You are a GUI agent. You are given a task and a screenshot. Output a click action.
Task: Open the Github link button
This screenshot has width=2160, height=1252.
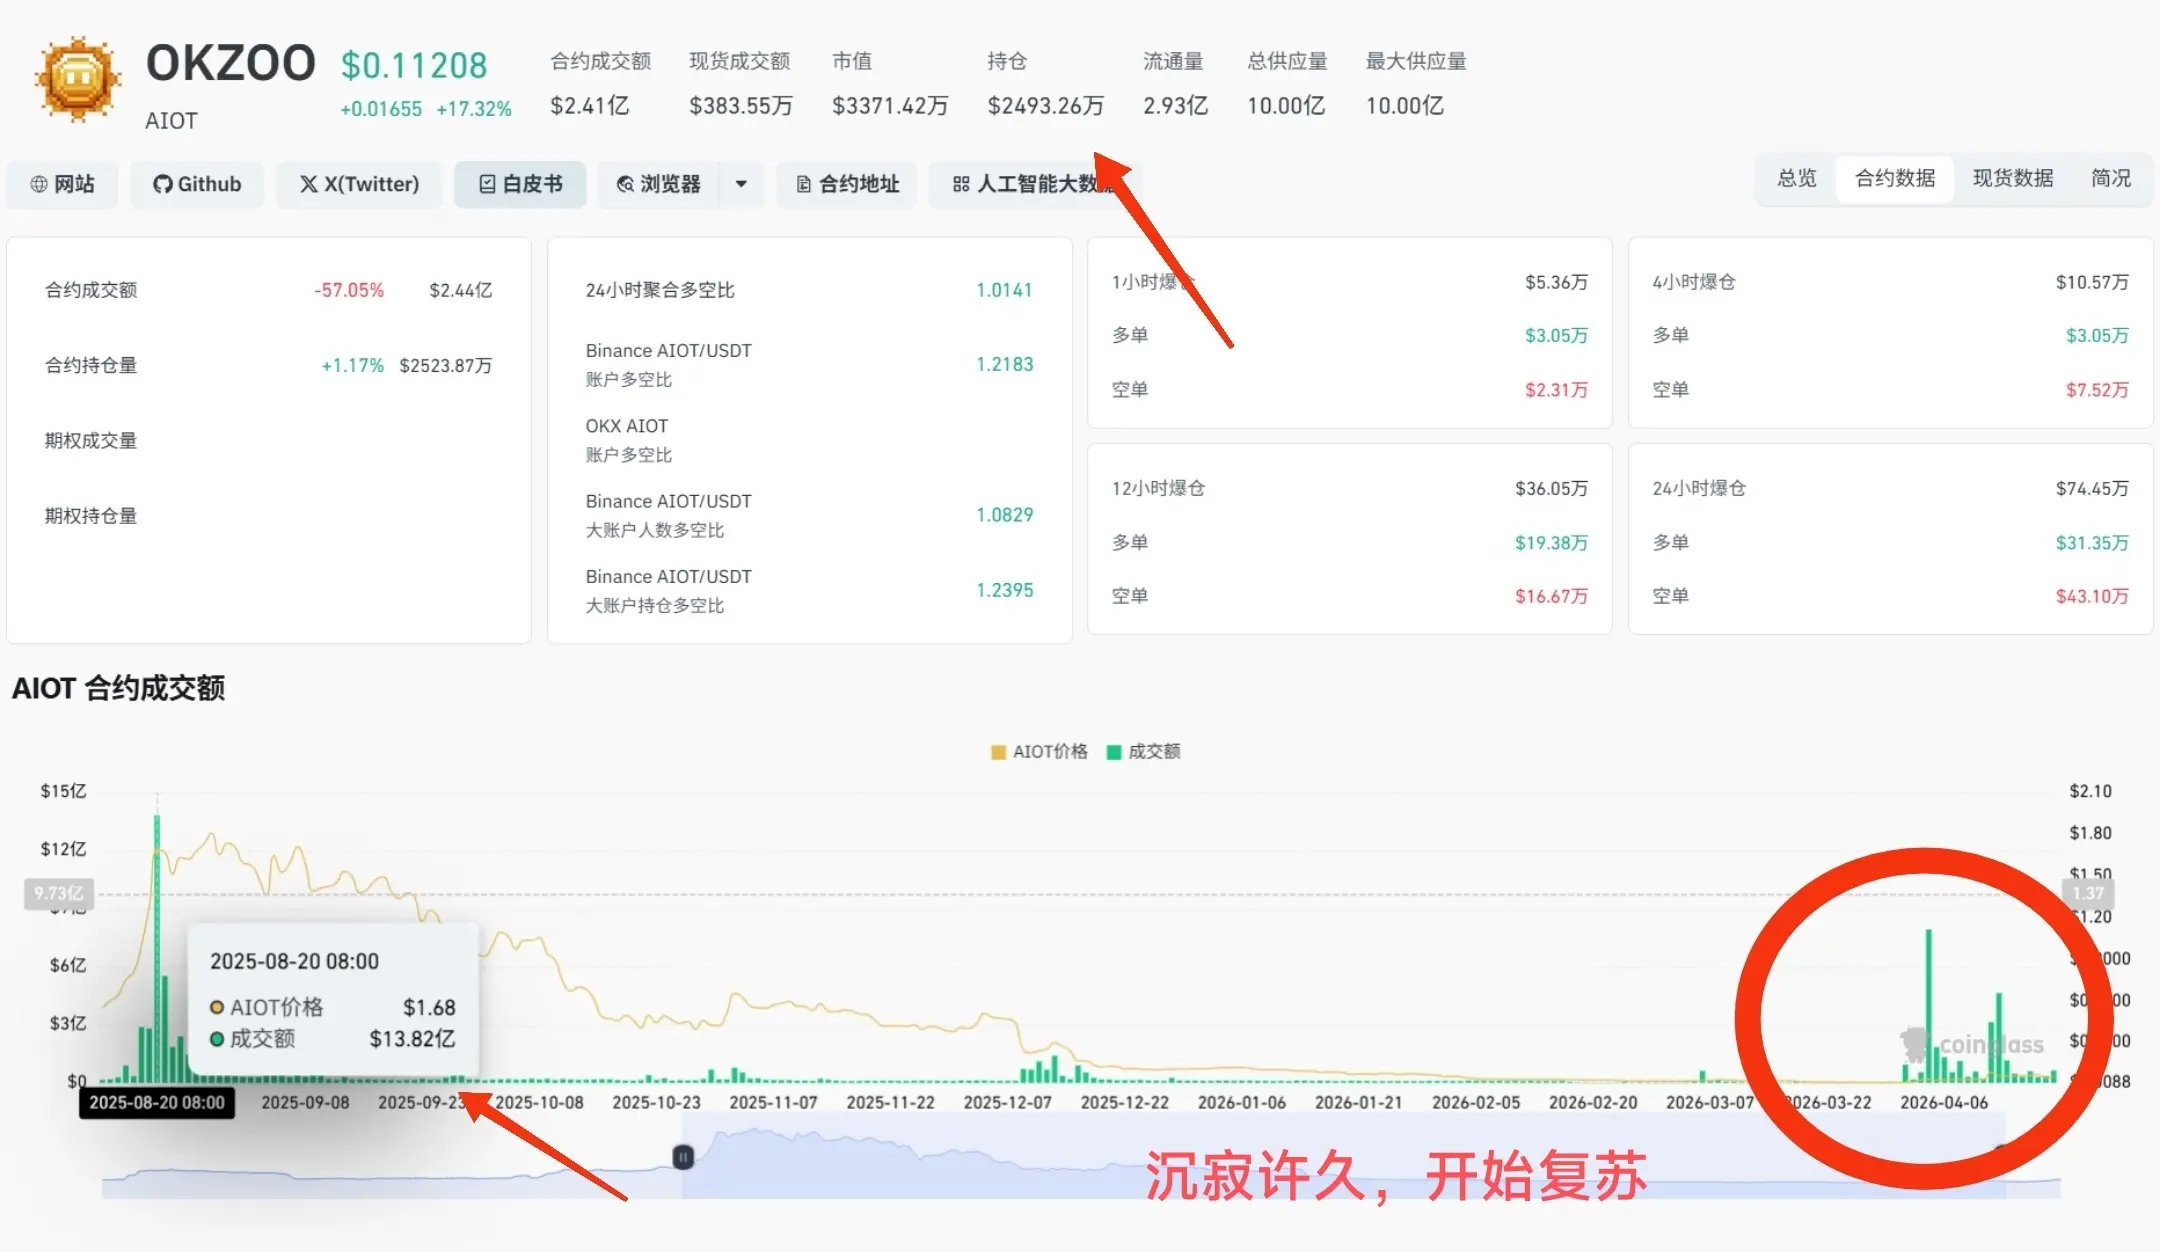(x=197, y=184)
